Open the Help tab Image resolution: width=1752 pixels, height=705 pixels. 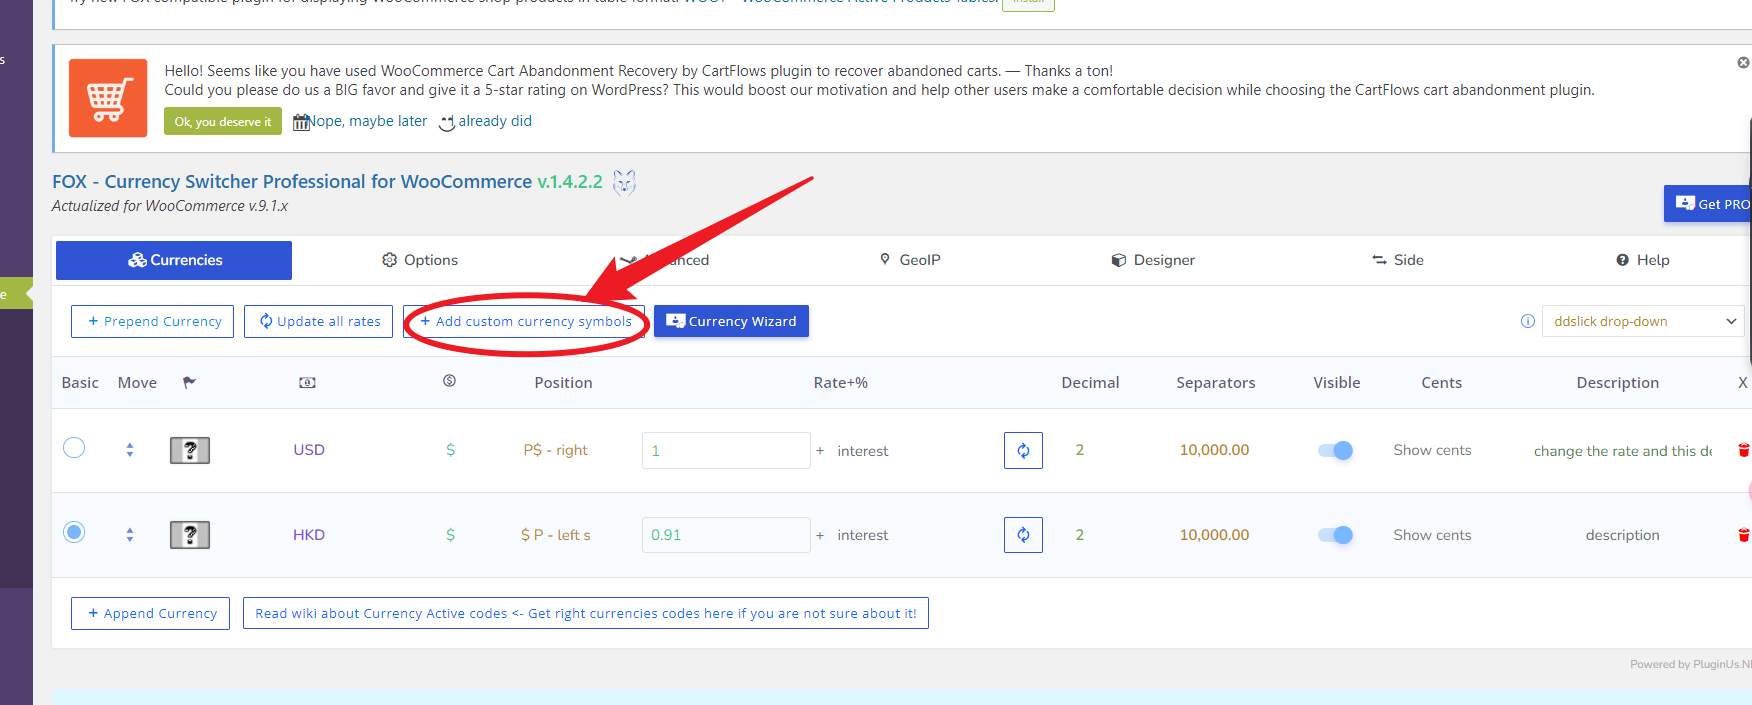click(x=1643, y=260)
